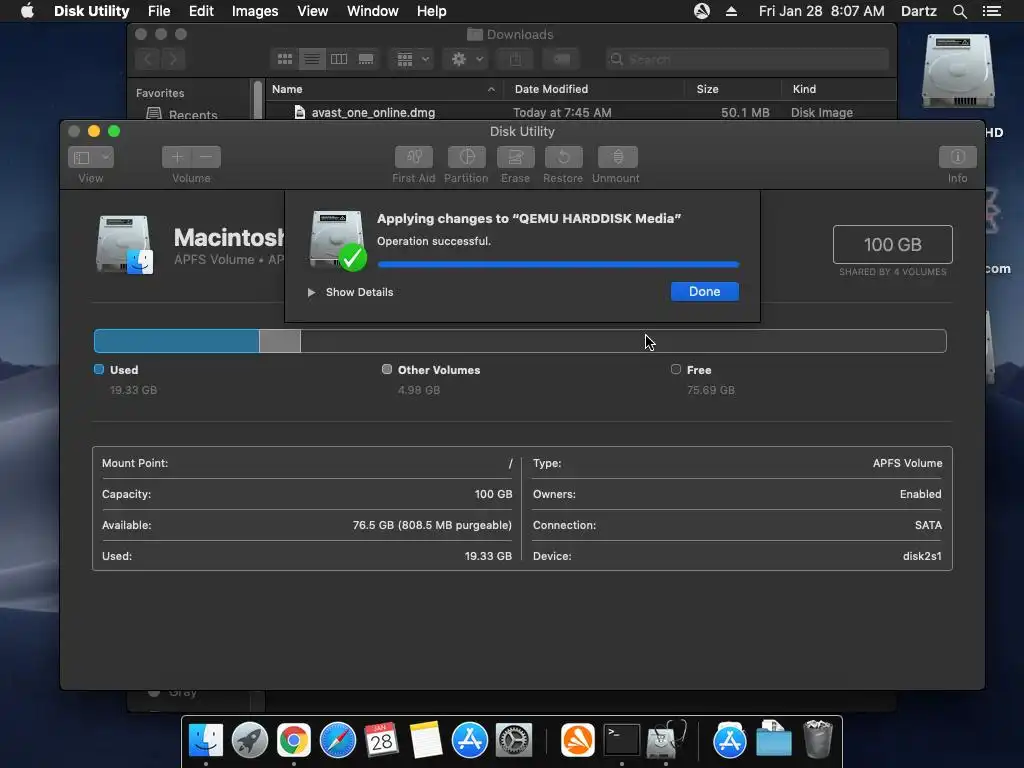Click the Partition toolbar icon
1024x768 pixels.
(466, 157)
